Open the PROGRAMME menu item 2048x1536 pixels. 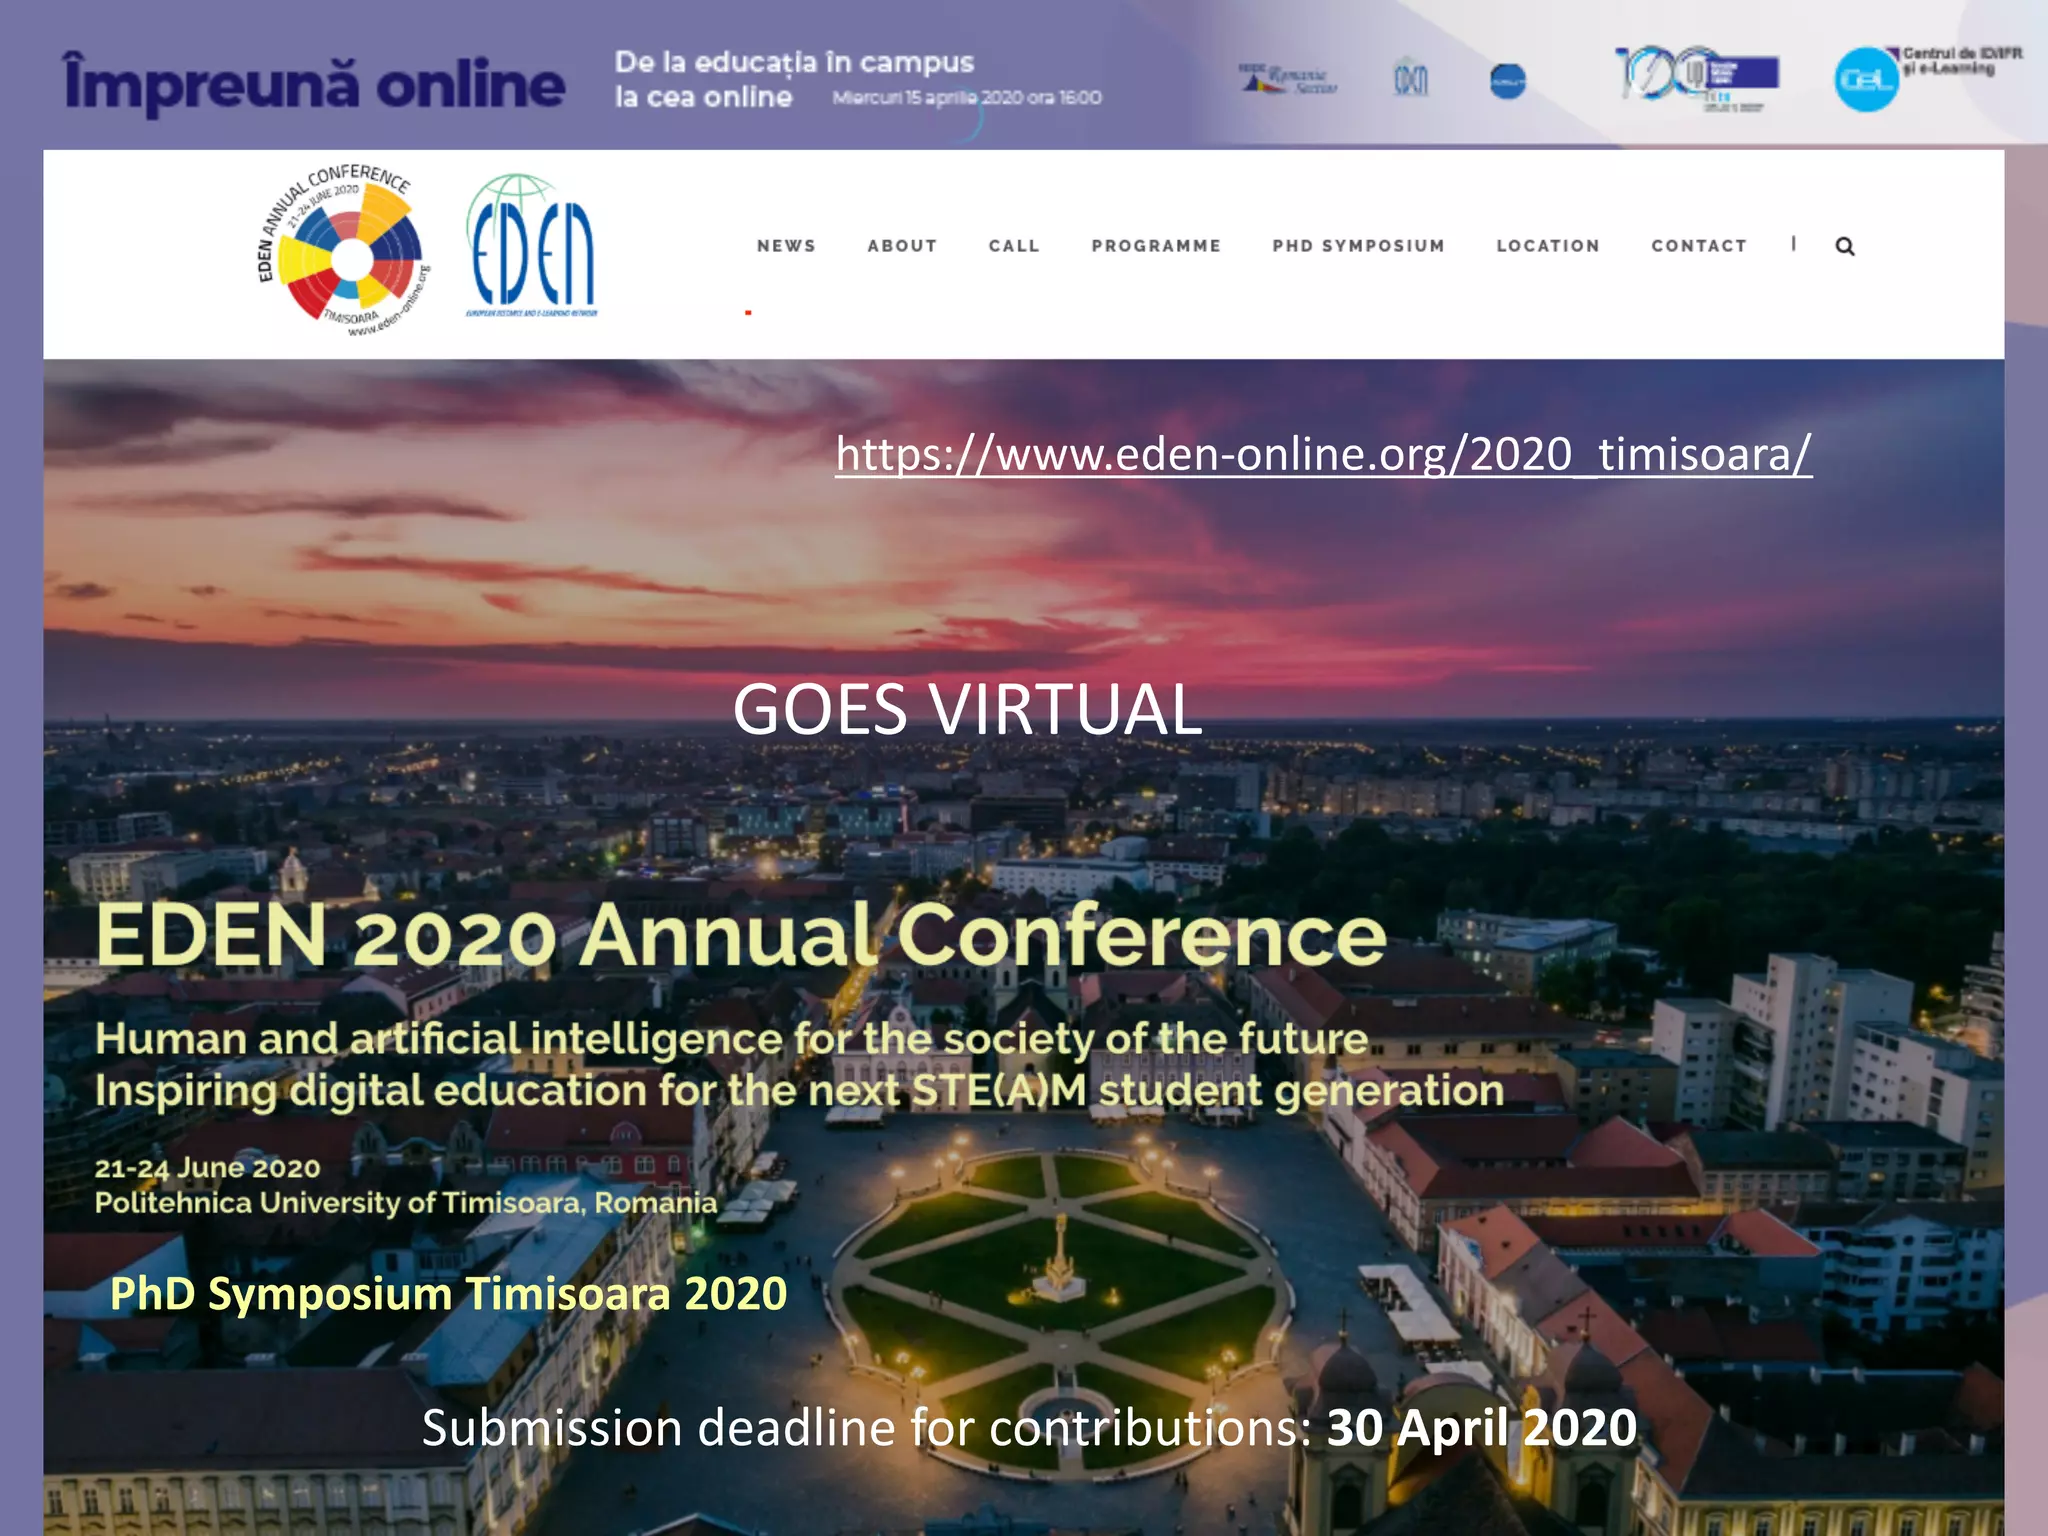coord(1156,246)
